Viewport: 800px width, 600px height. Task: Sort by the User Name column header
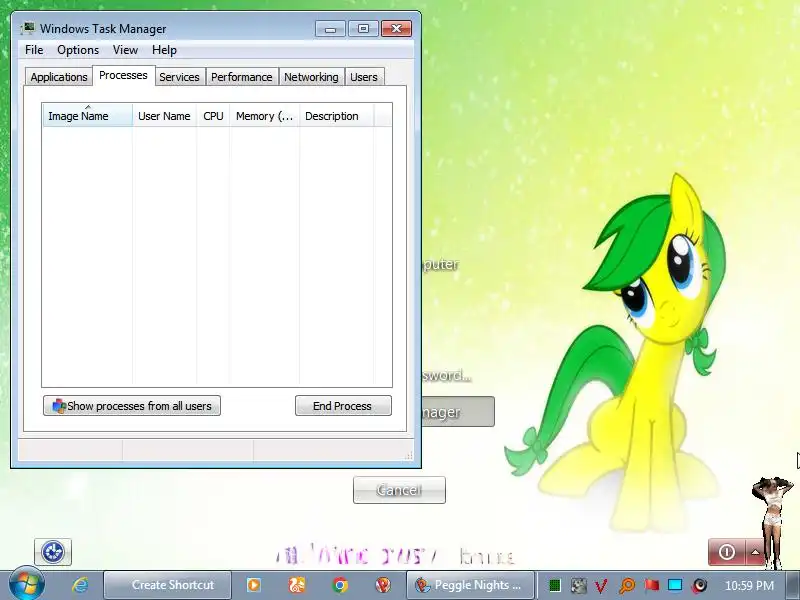(x=164, y=116)
